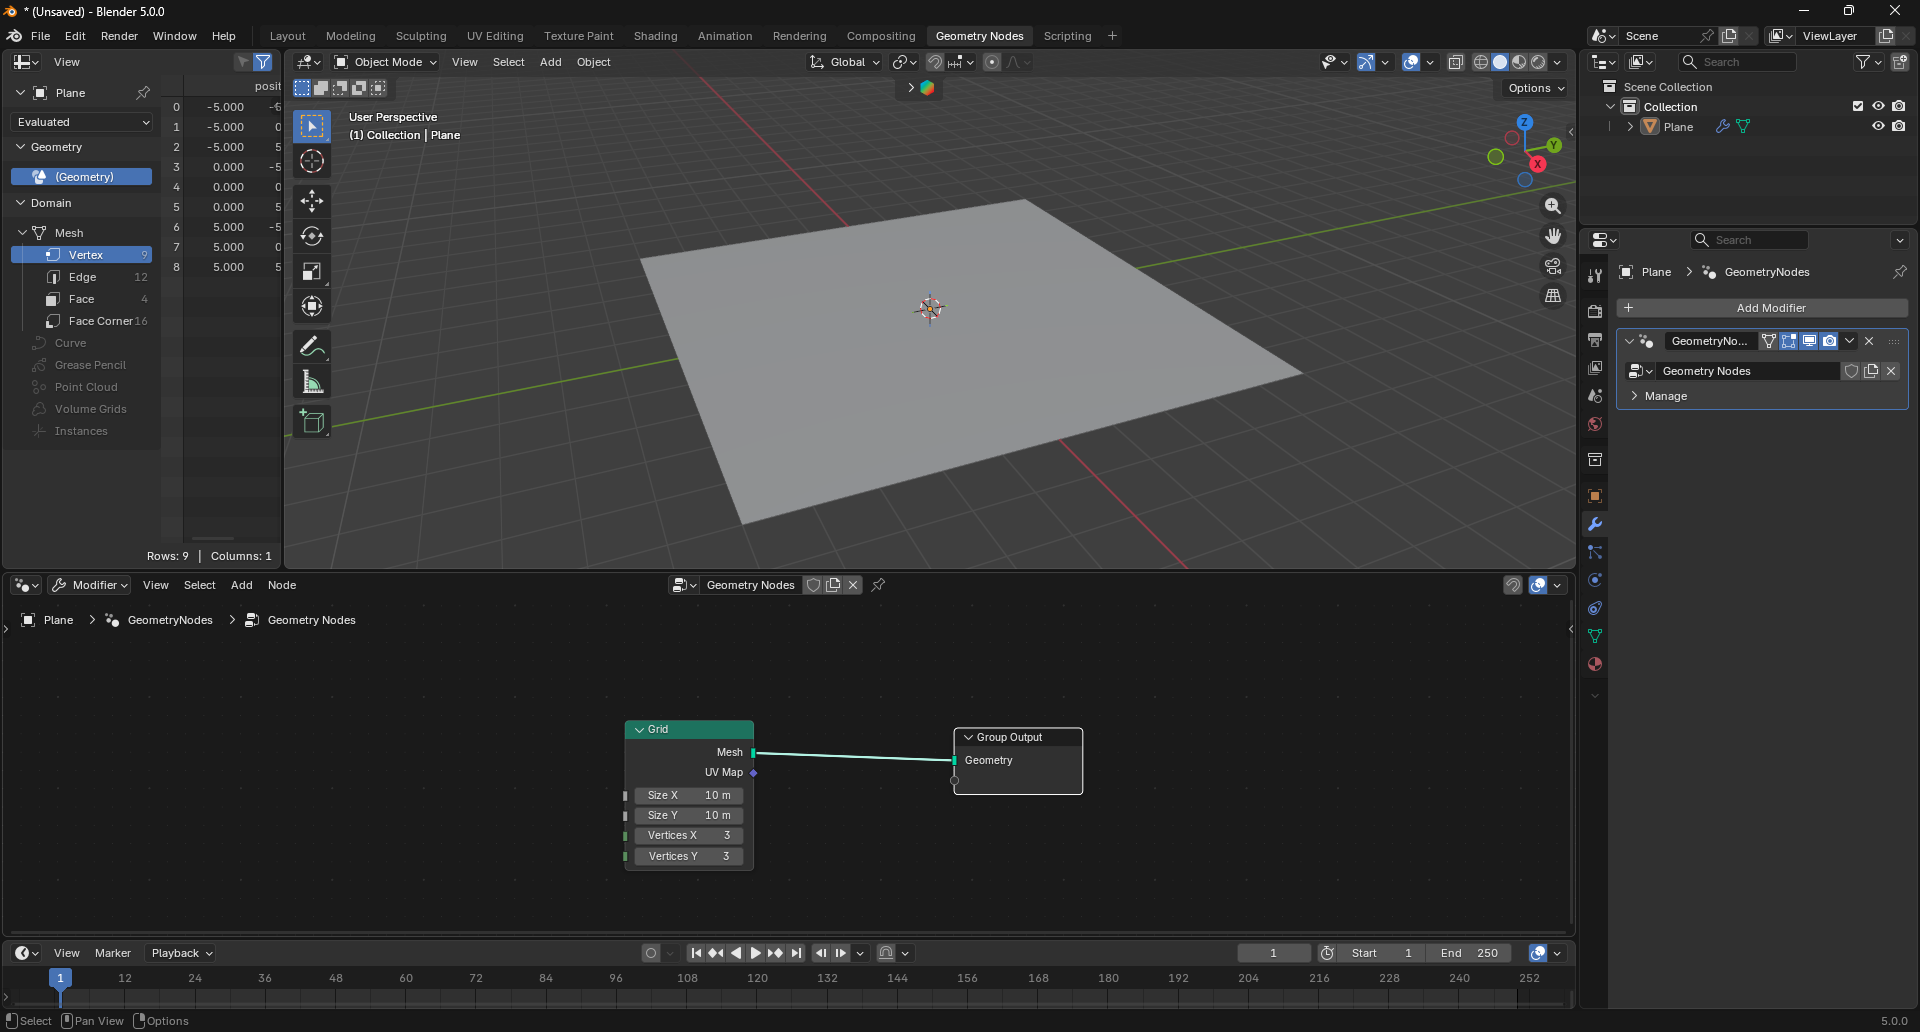
Task: Click the viewport Options button
Action: [1536, 88]
